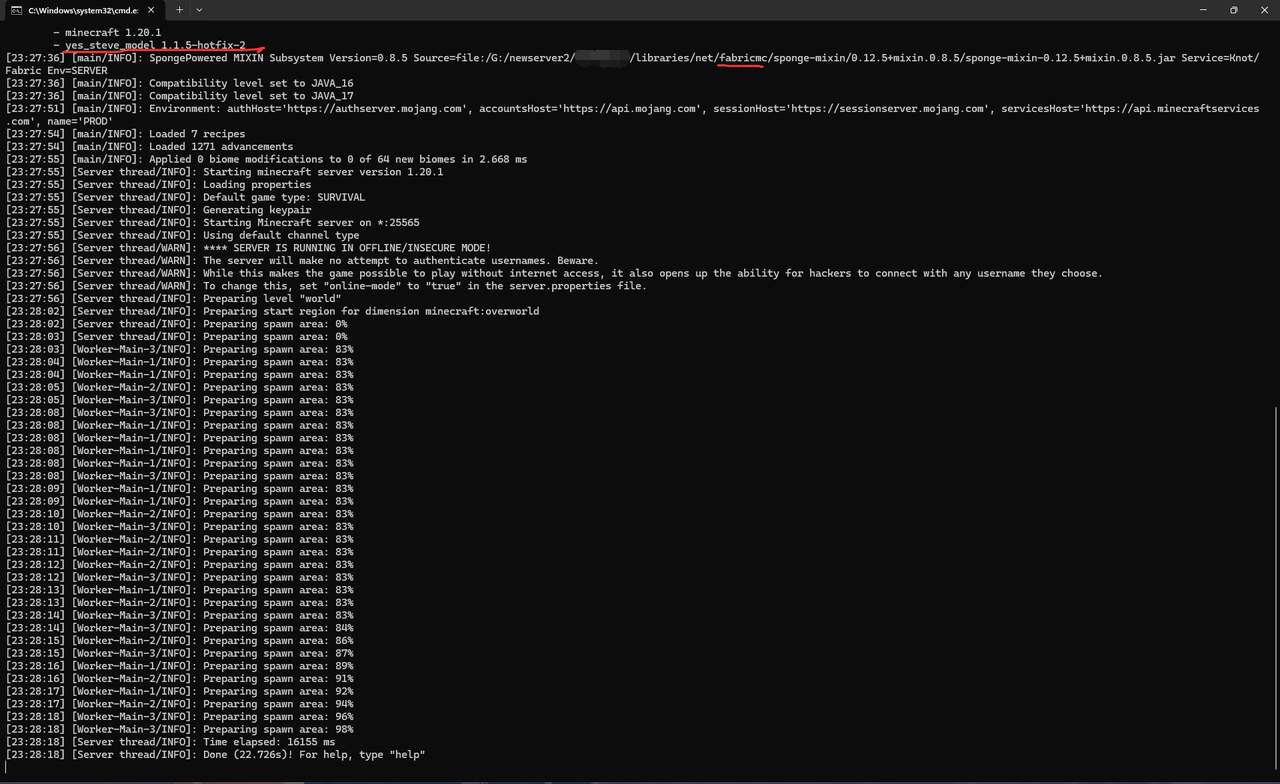
Task: Click the OFFLINE/INSECURE MODE warning line
Action: (x=248, y=248)
